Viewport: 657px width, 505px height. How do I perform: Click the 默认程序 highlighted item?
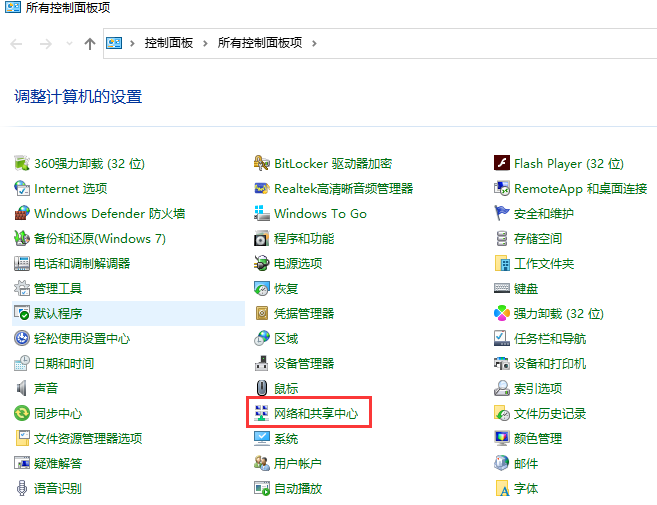pos(58,313)
